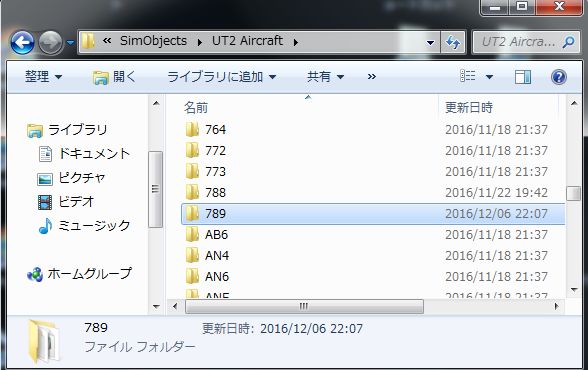This screenshot has height=370, width=588.
Task: Open the 整理 menu
Action: pos(43,77)
